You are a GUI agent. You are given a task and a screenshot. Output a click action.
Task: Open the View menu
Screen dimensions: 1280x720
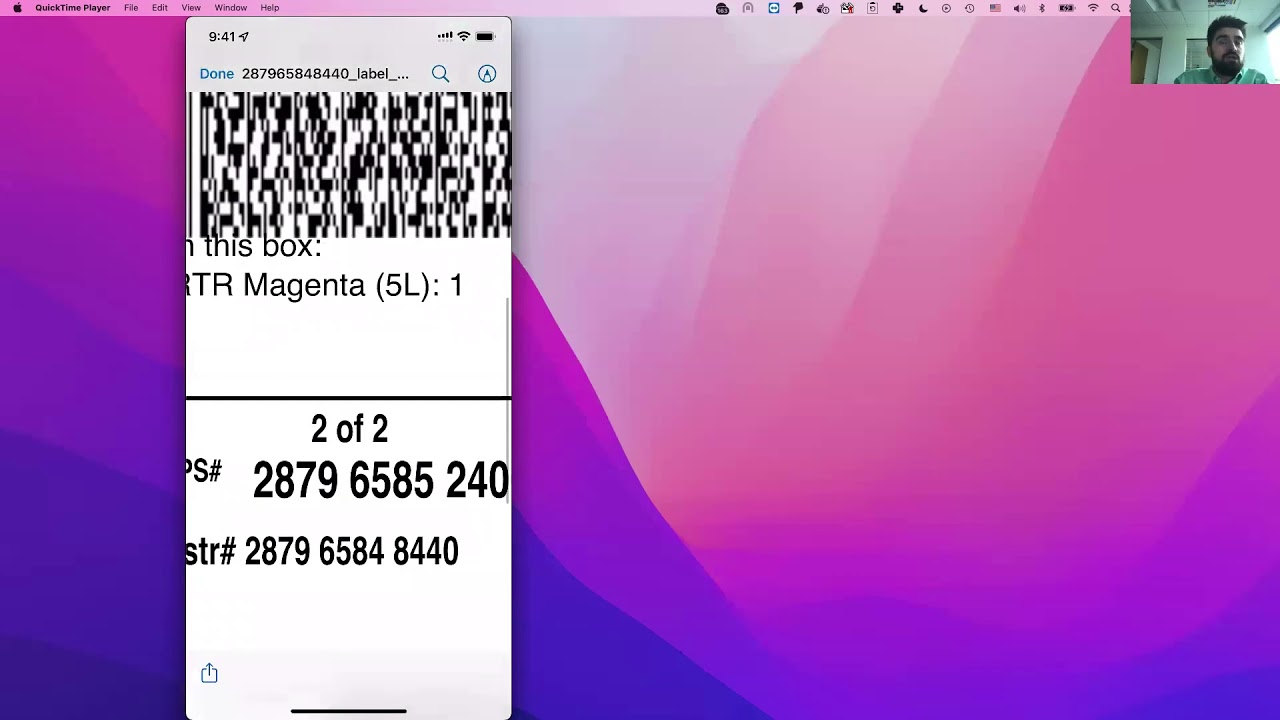(191, 8)
